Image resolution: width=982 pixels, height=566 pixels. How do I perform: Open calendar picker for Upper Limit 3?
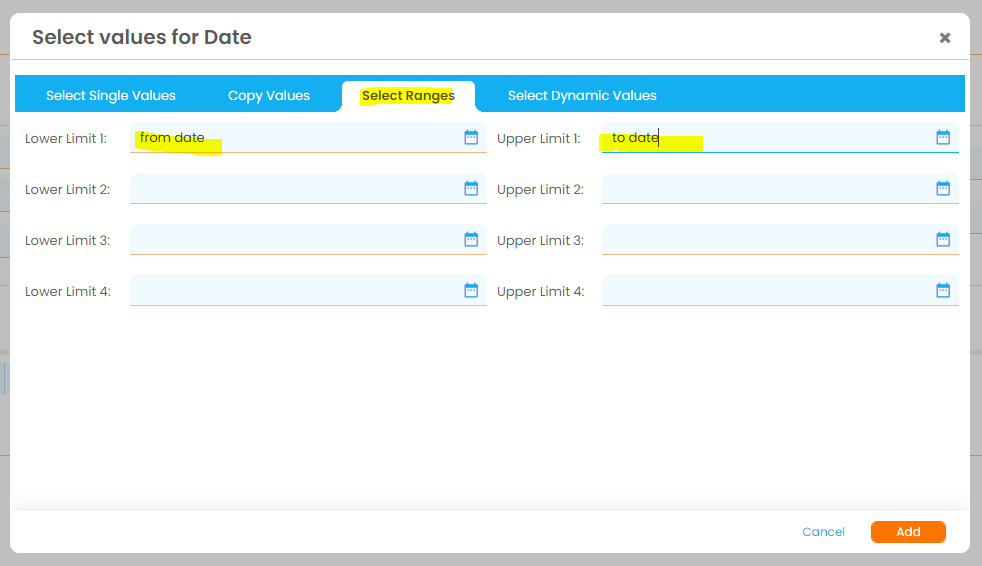tap(943, 239)
